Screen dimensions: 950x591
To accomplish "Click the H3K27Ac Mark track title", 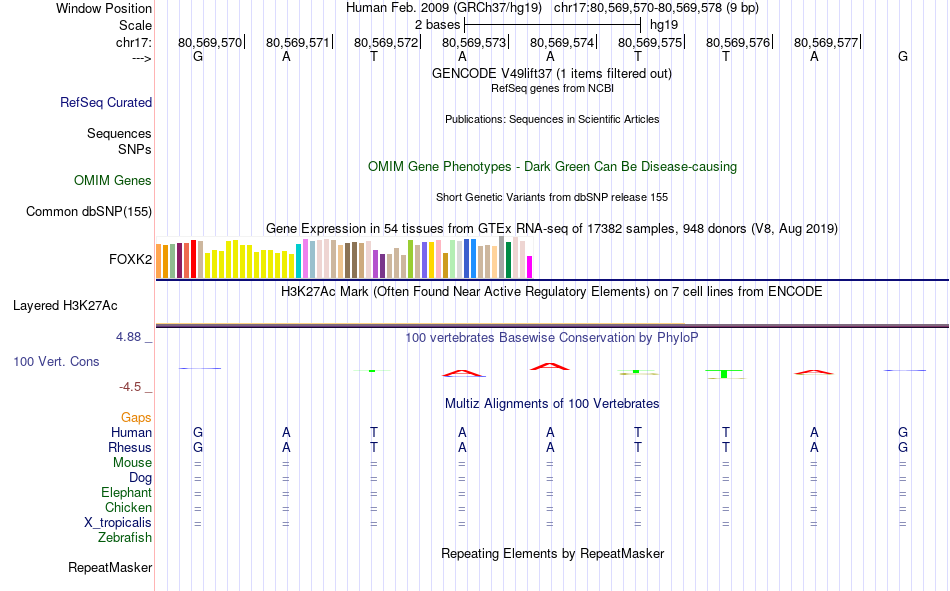I will coord(552,292).
